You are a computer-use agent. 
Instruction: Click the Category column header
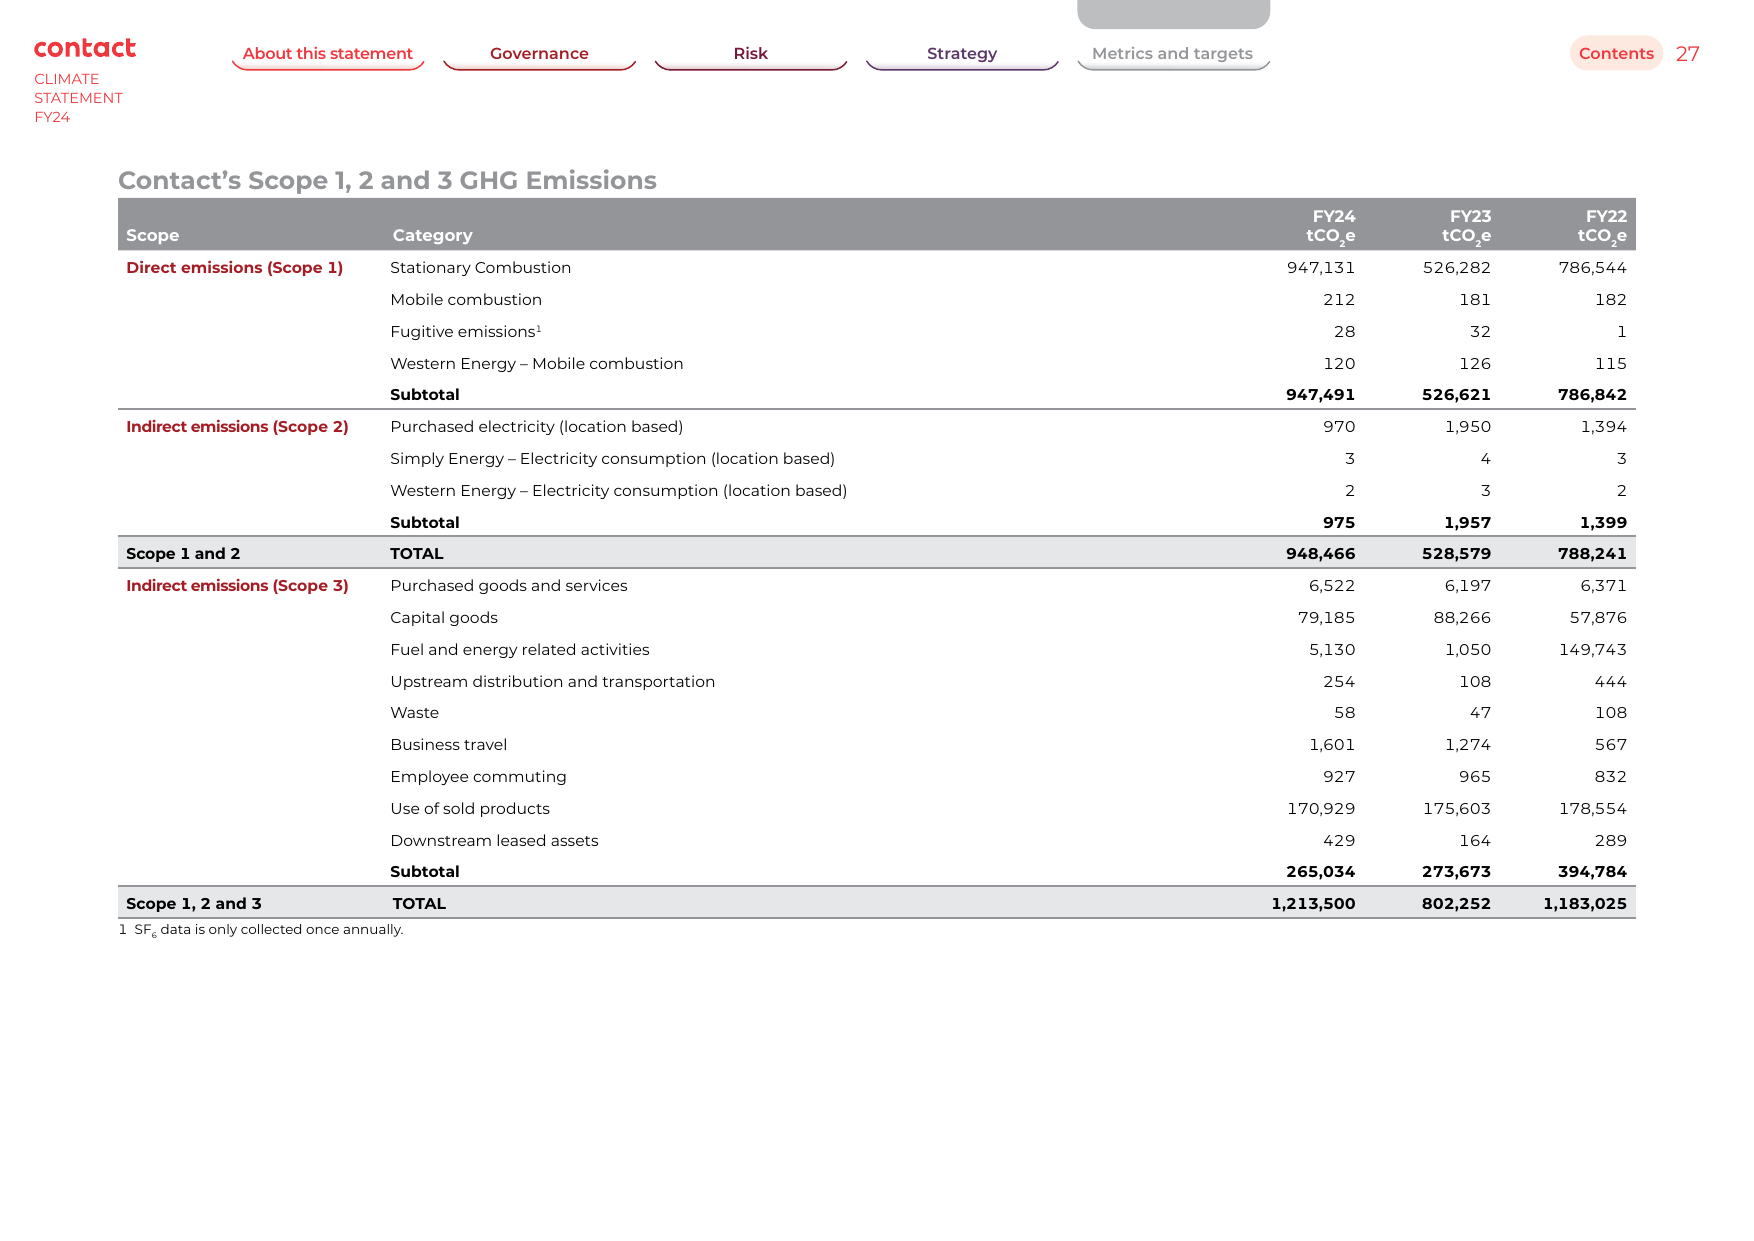point(432,236)
